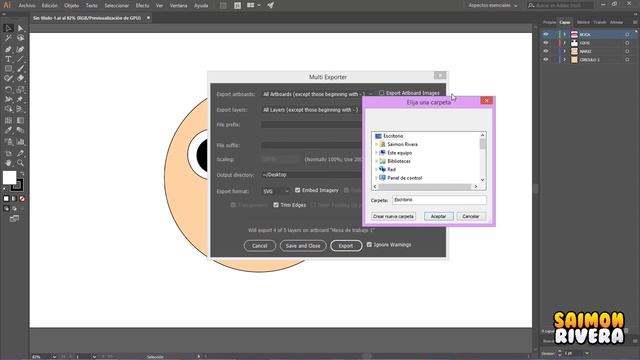Image resolution: width=640 pixels, height=360 pixels.
Task: Select the Paintbrush tool
Action: point(20,69)
